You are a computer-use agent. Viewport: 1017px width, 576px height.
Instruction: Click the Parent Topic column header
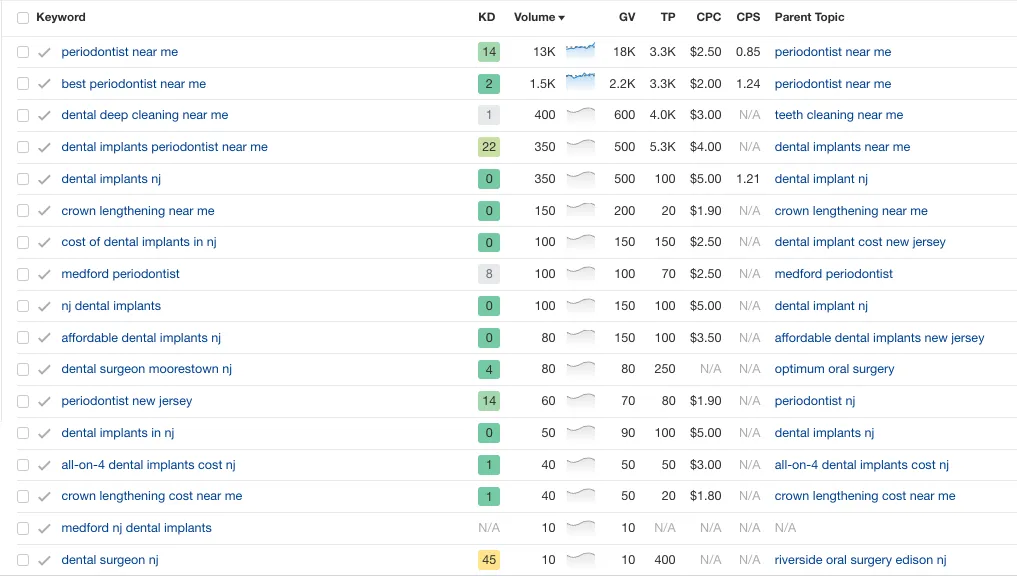point(809,18)
